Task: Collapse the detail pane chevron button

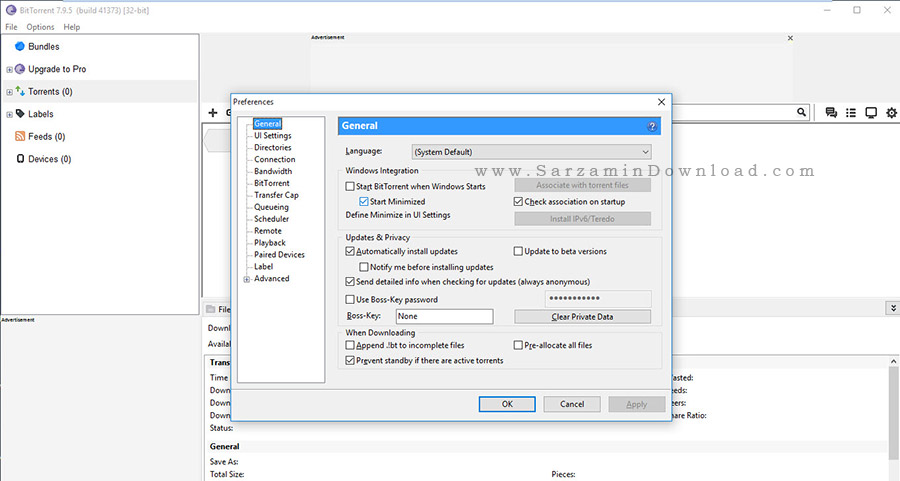Action: pos(893,309)
